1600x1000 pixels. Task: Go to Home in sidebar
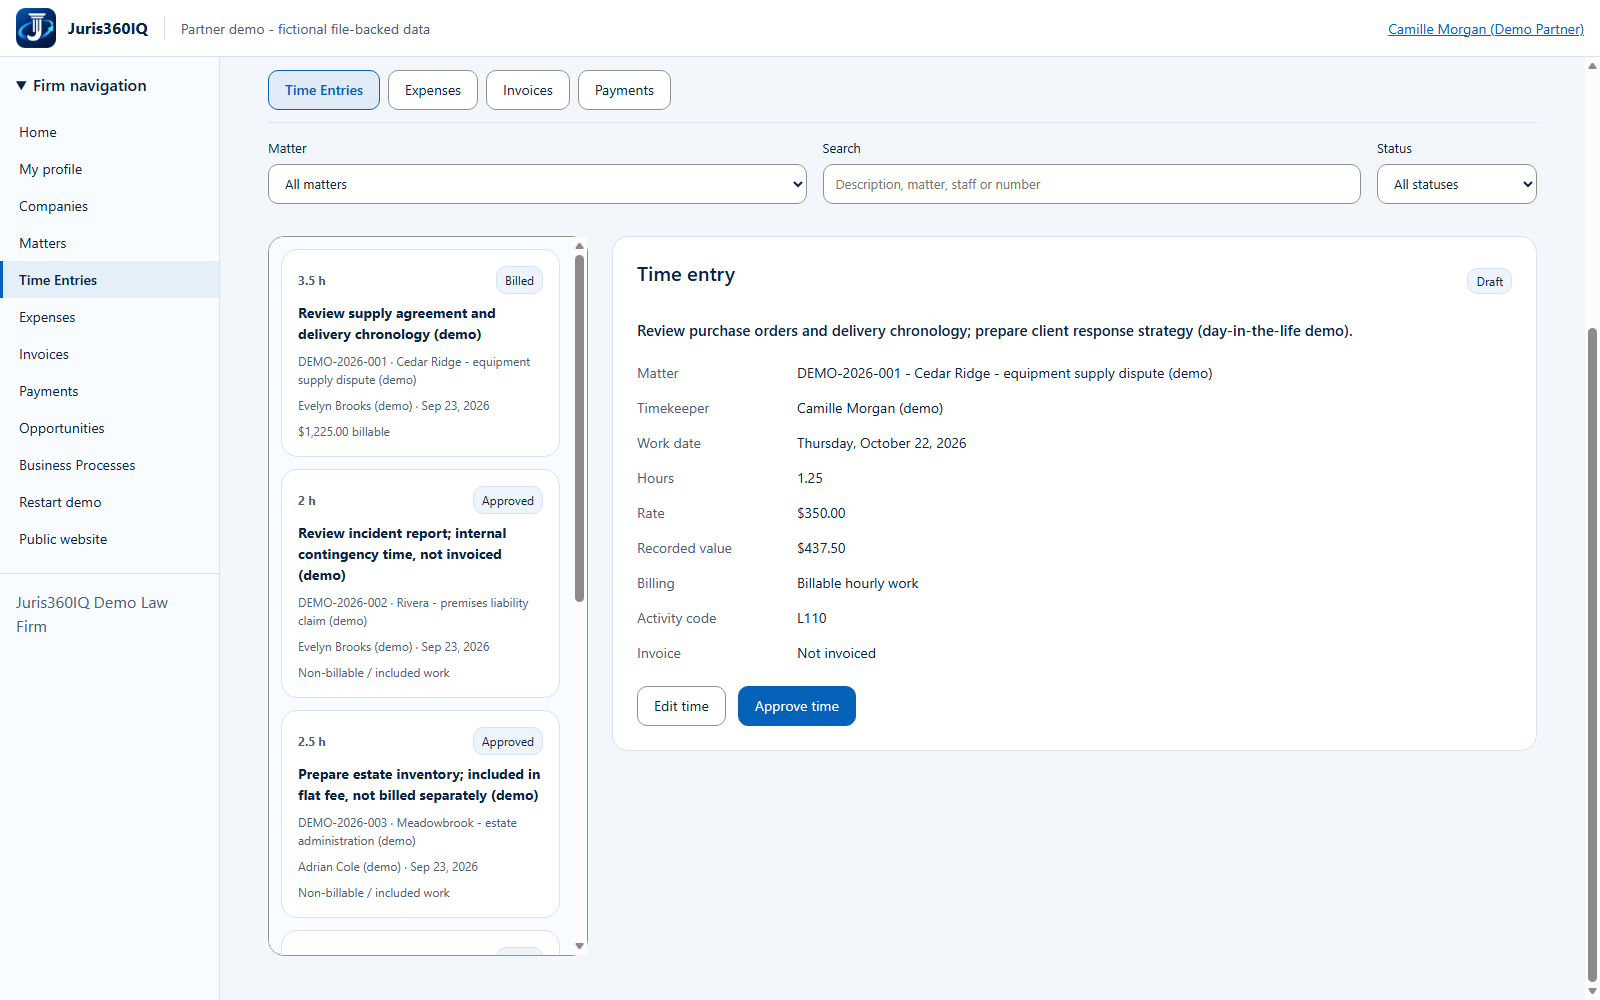click(110, 132)
